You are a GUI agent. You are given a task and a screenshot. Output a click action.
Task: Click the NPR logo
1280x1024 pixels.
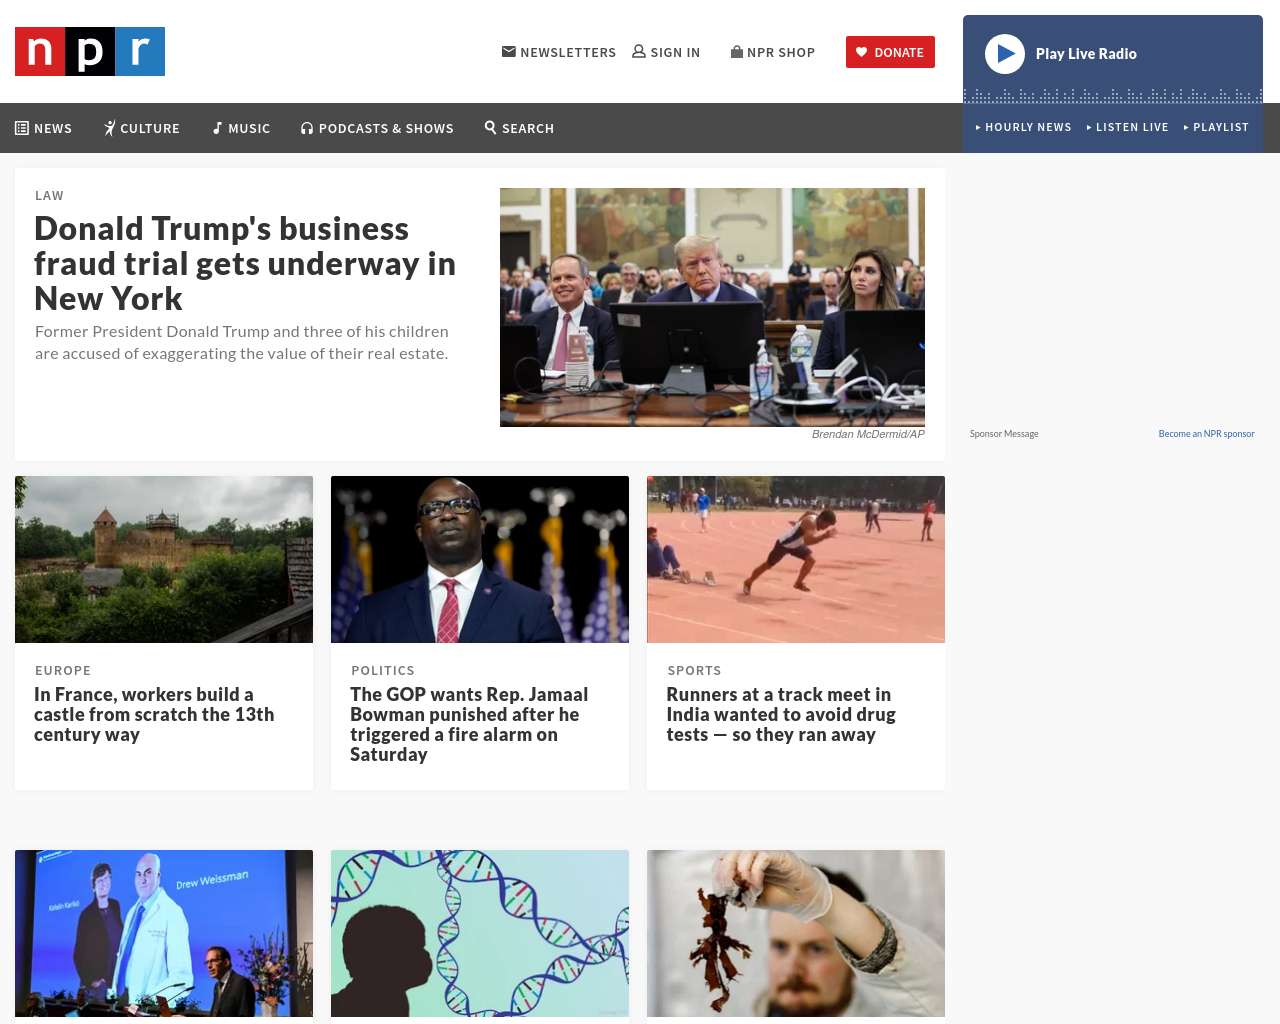tap(90, 52)
